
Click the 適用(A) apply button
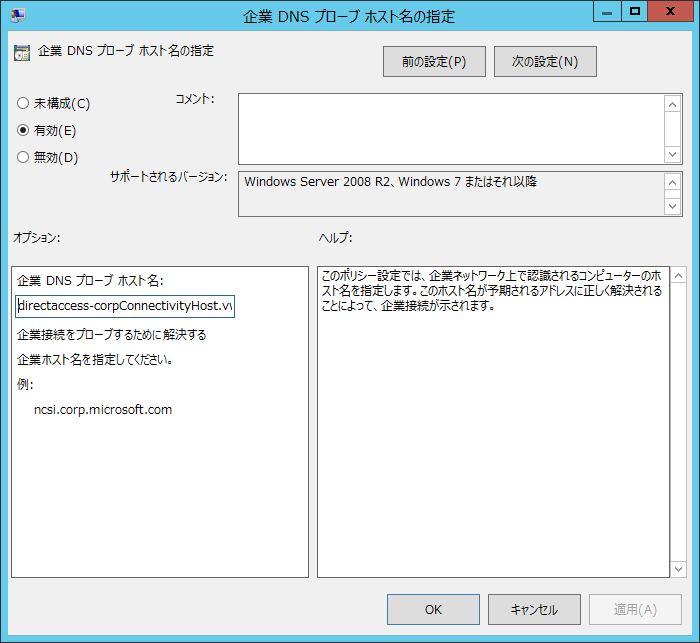tap(635, 610)
